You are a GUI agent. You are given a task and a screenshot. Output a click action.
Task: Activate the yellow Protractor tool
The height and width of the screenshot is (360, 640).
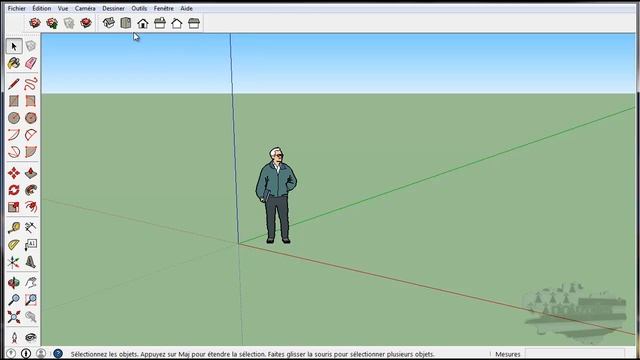tap(14, 245)
